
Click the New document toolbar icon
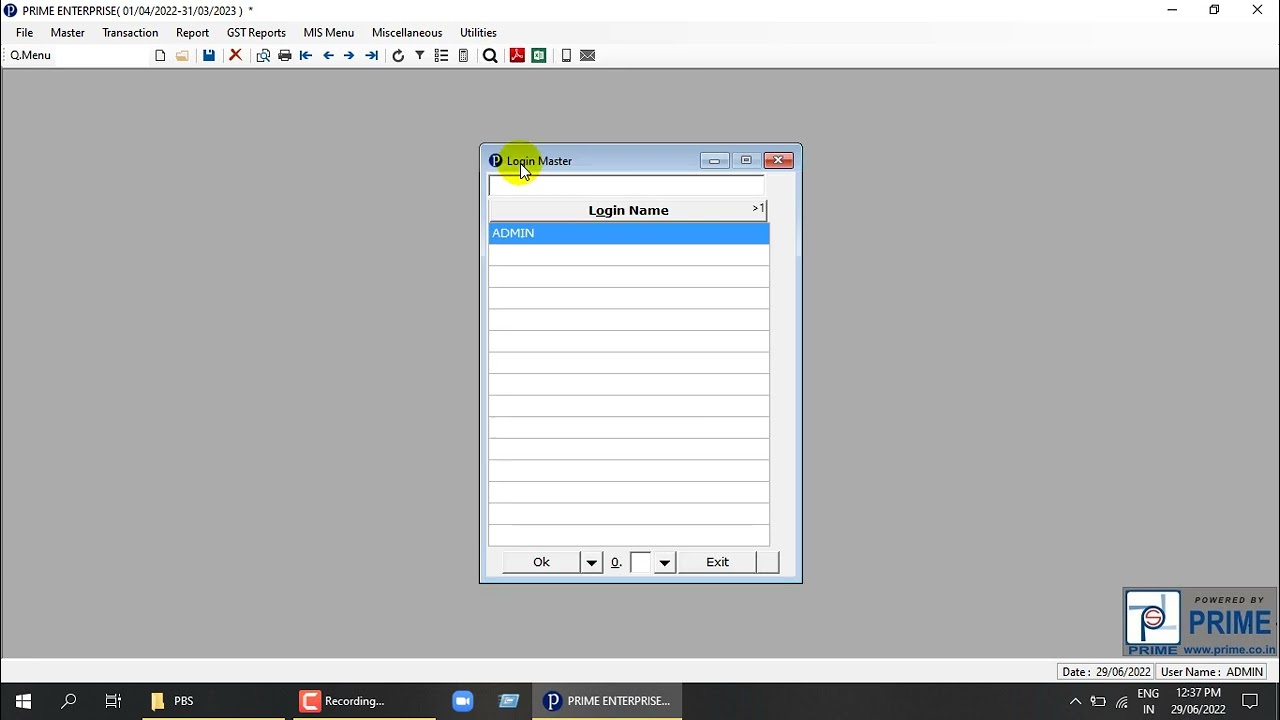[x=160, y=56]
